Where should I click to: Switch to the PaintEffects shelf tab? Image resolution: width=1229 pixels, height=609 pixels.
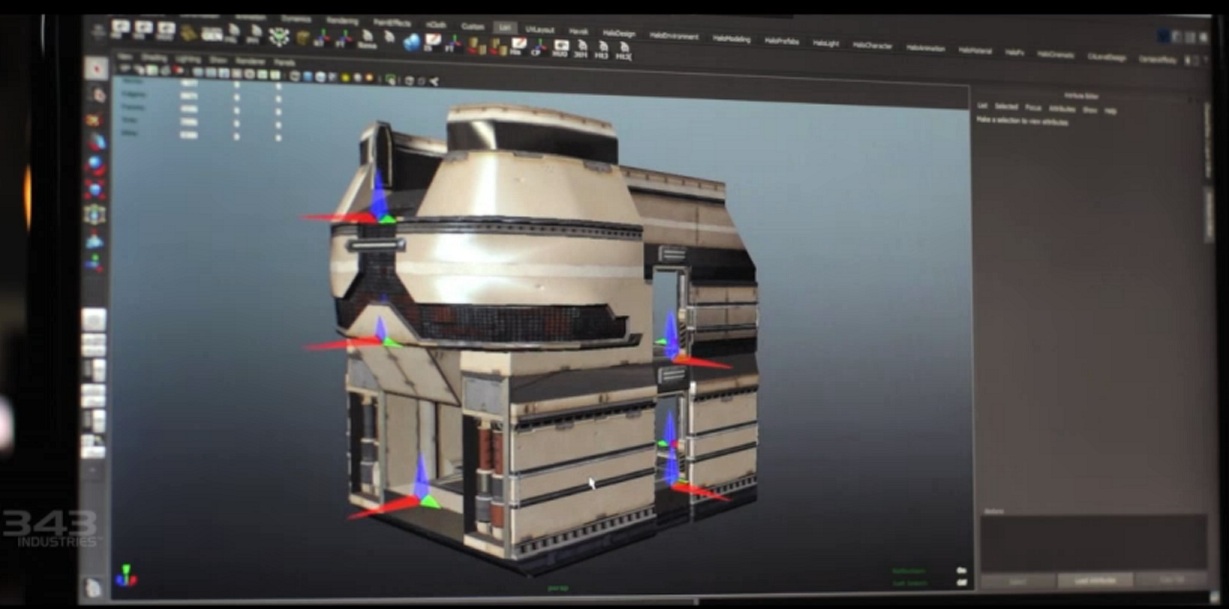[391, 22]
